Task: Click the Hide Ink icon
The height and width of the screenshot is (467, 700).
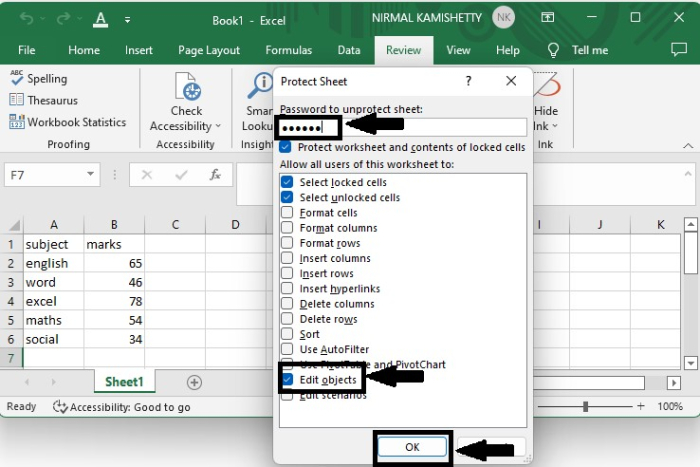Action: pos(546,86)
